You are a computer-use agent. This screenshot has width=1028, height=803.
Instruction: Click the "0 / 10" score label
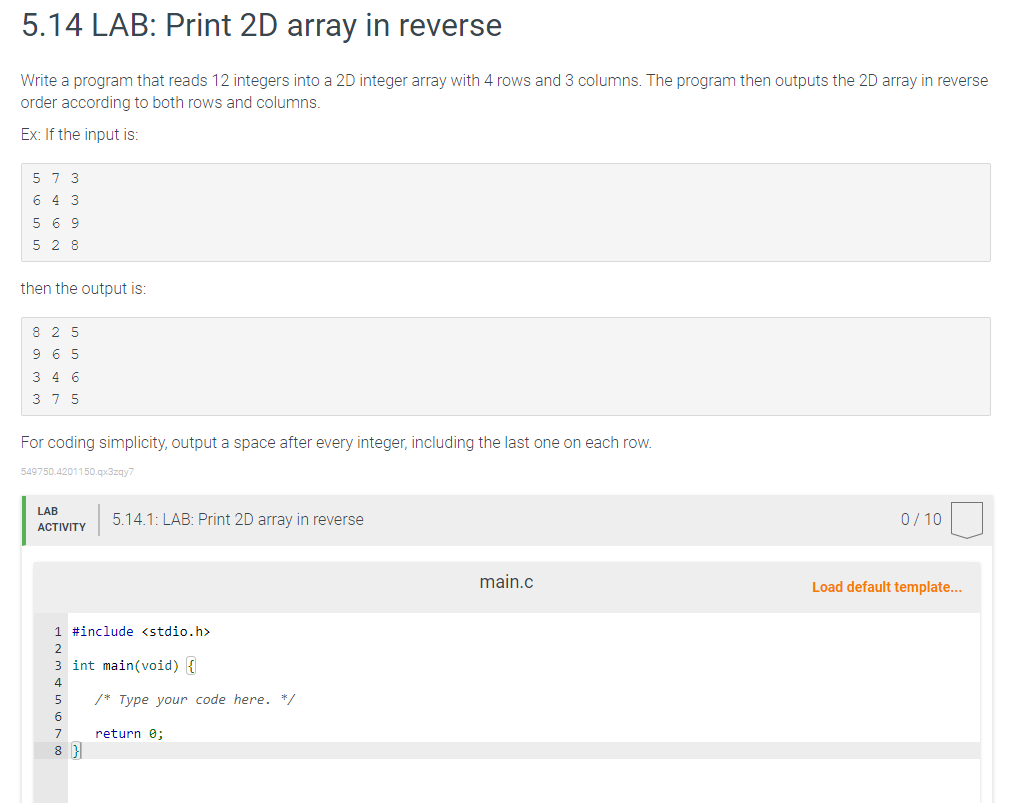point(920,519)
